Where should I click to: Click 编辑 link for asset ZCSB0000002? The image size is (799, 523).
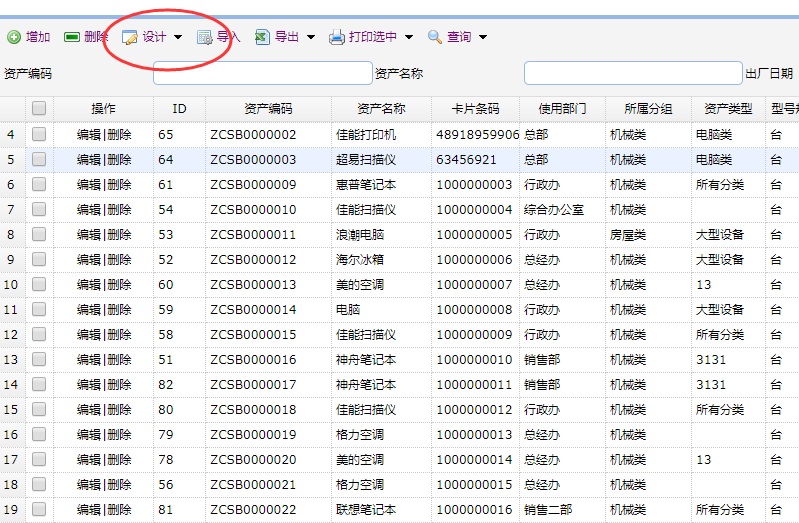coord(89,134)
